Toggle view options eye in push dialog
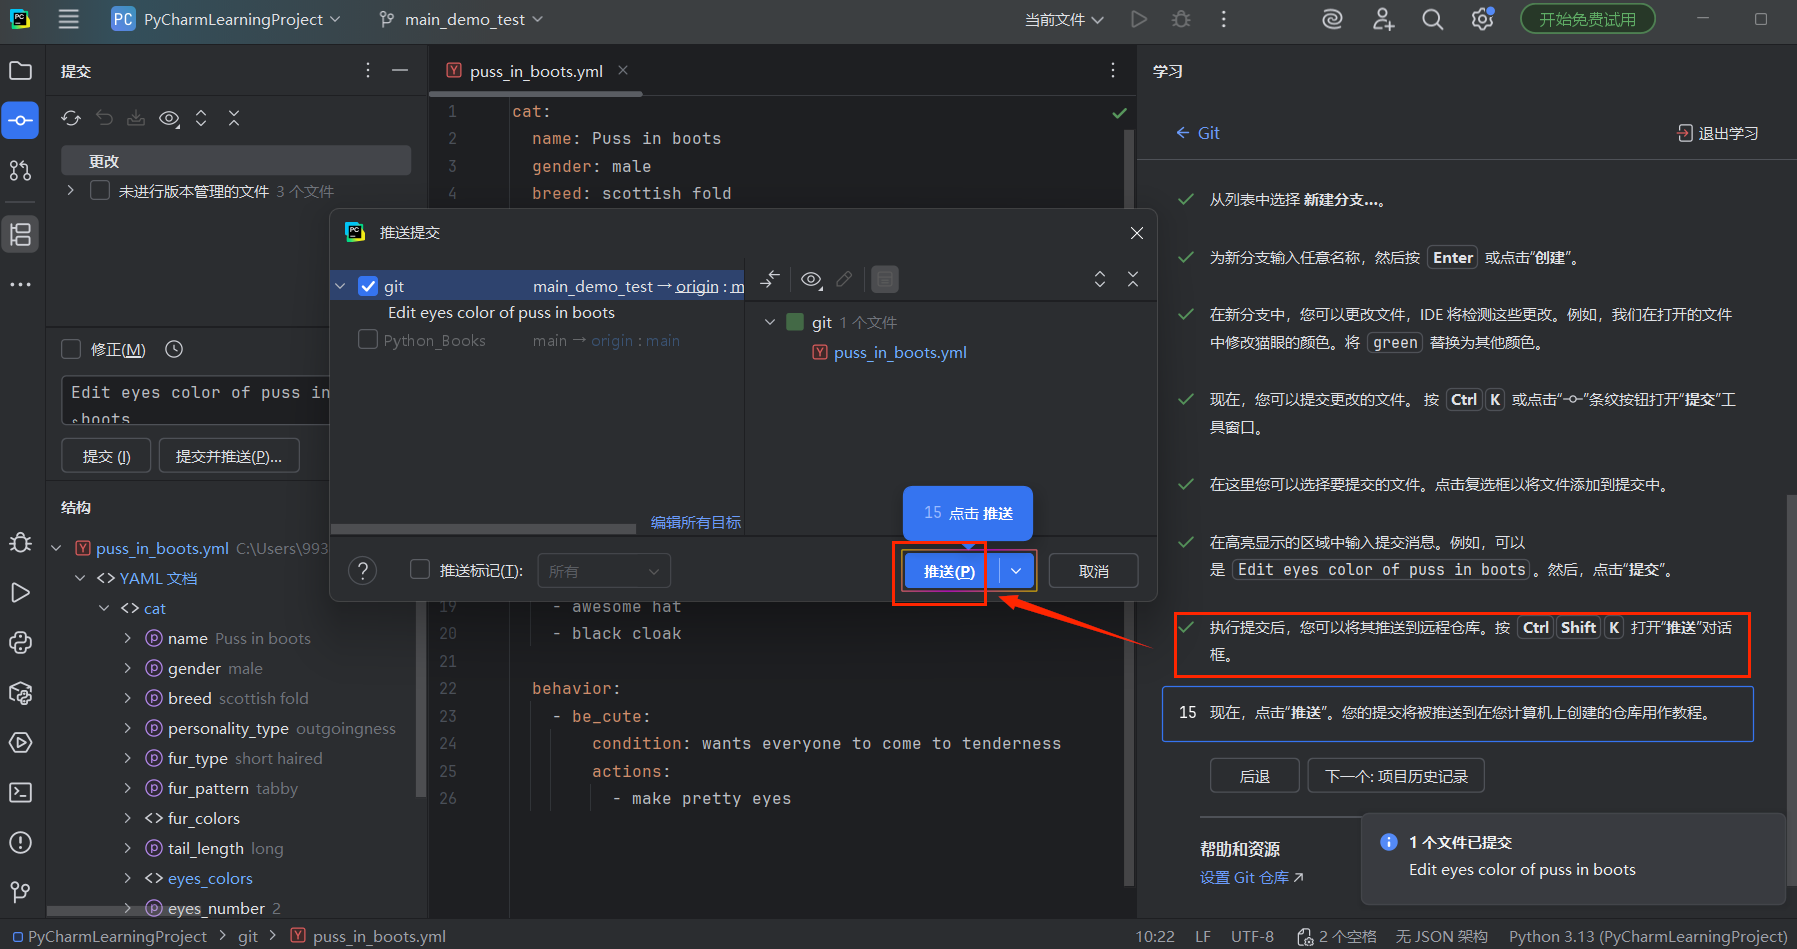The width and height of the screenshot is (1797, 949). [x=812, y=279]
